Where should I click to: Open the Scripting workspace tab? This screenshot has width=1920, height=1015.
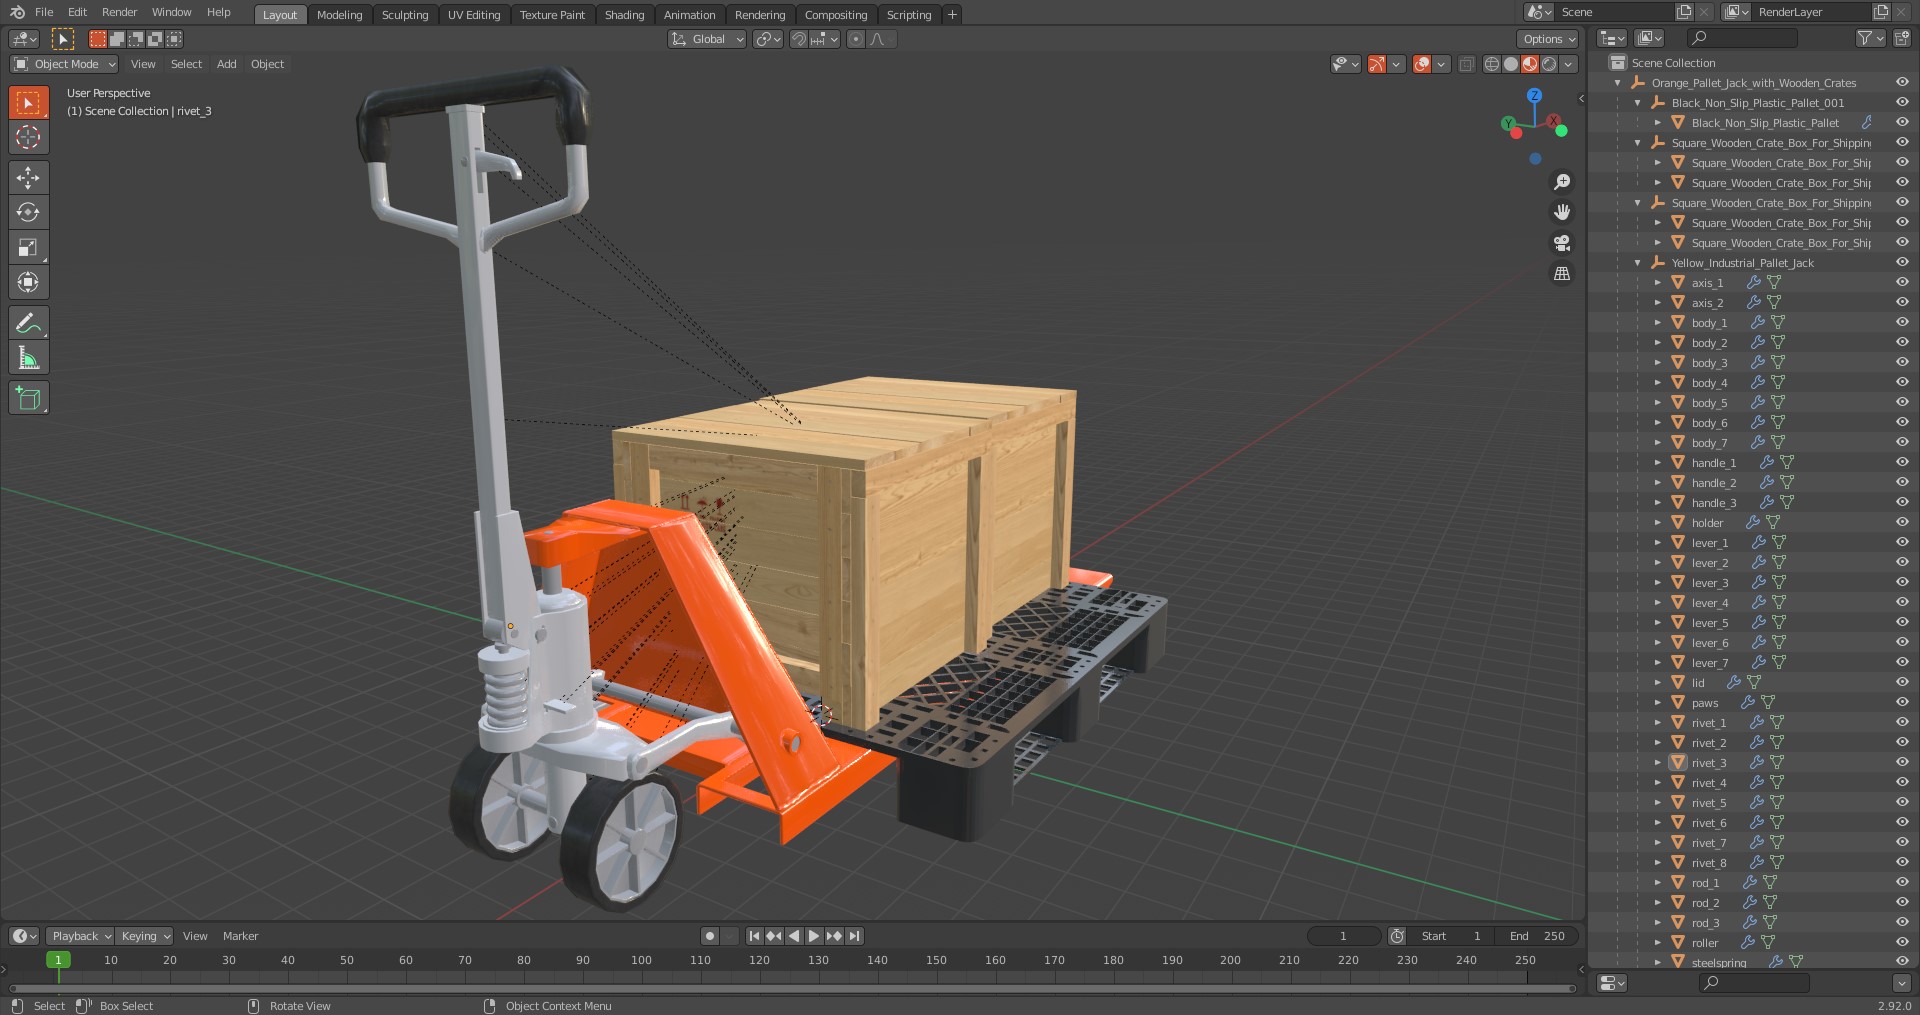908,15
